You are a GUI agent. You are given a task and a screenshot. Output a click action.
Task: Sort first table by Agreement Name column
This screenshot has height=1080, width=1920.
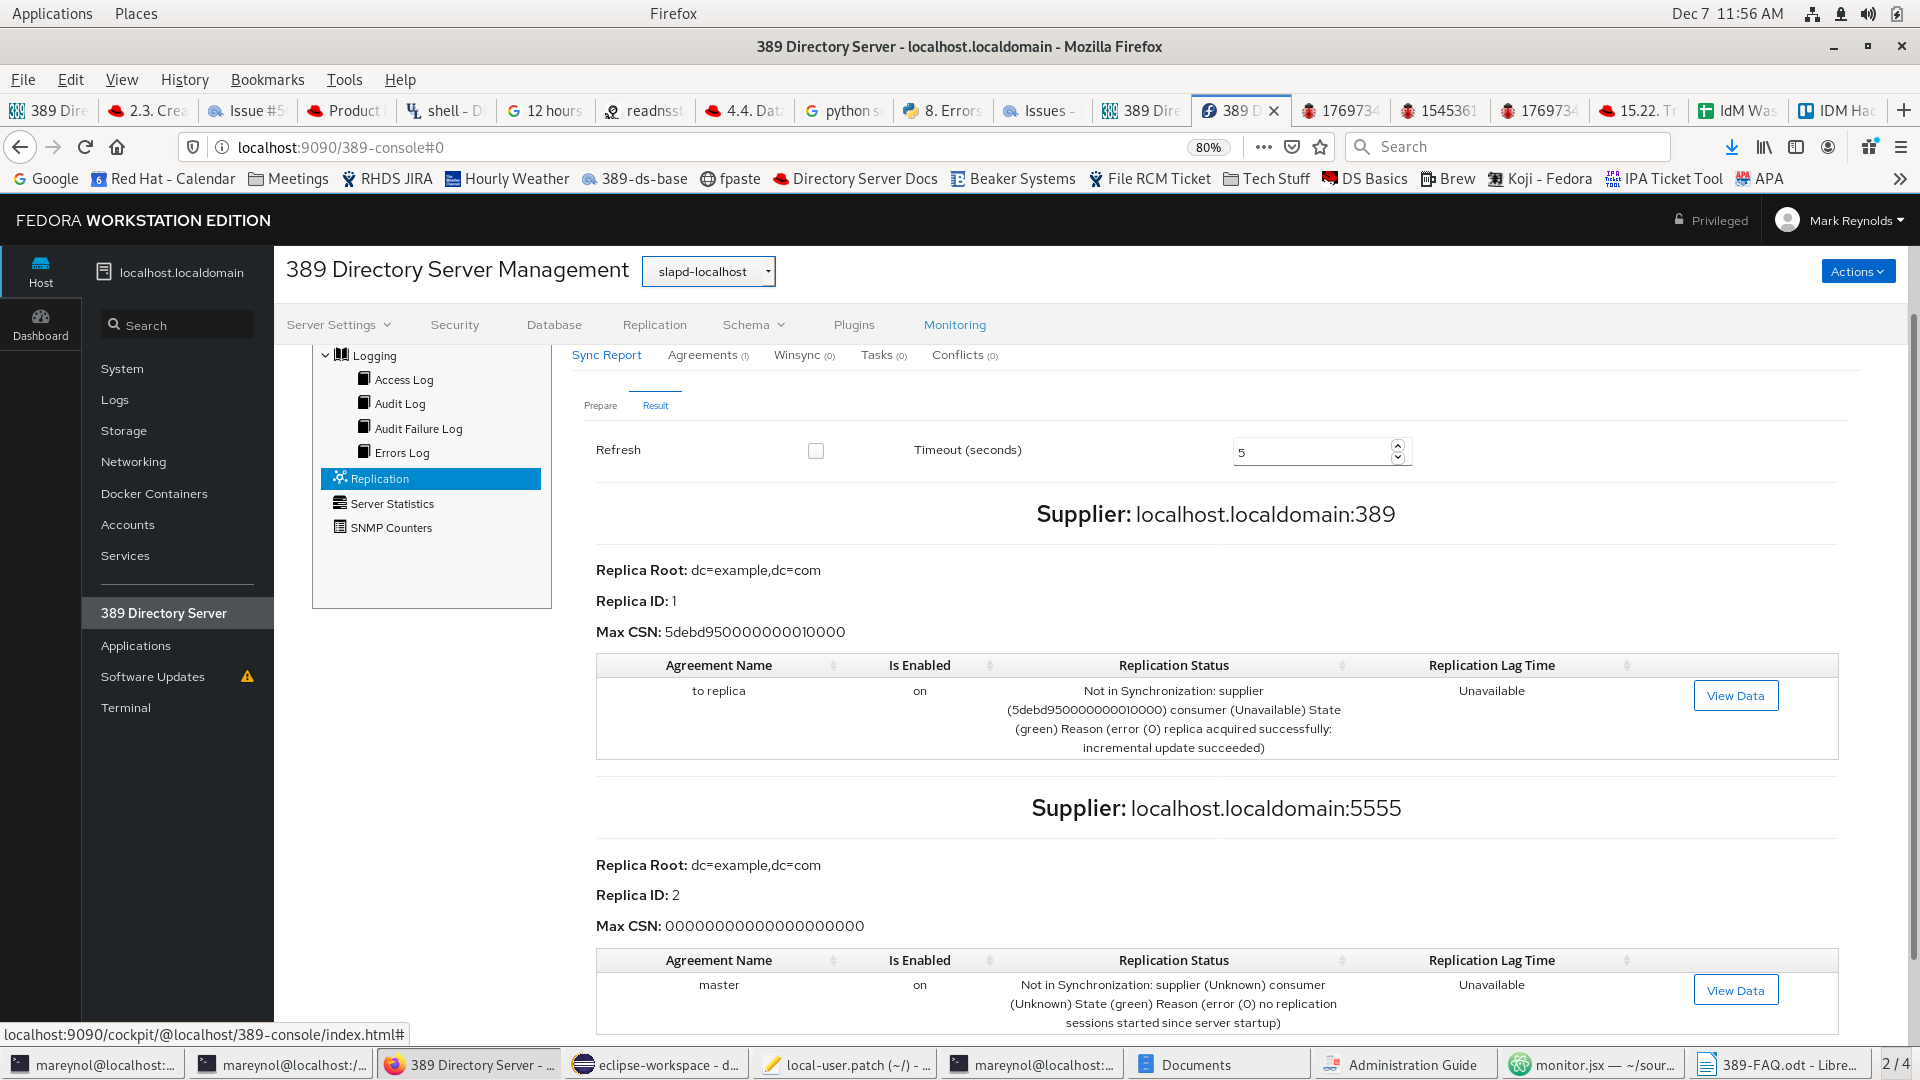719,666
